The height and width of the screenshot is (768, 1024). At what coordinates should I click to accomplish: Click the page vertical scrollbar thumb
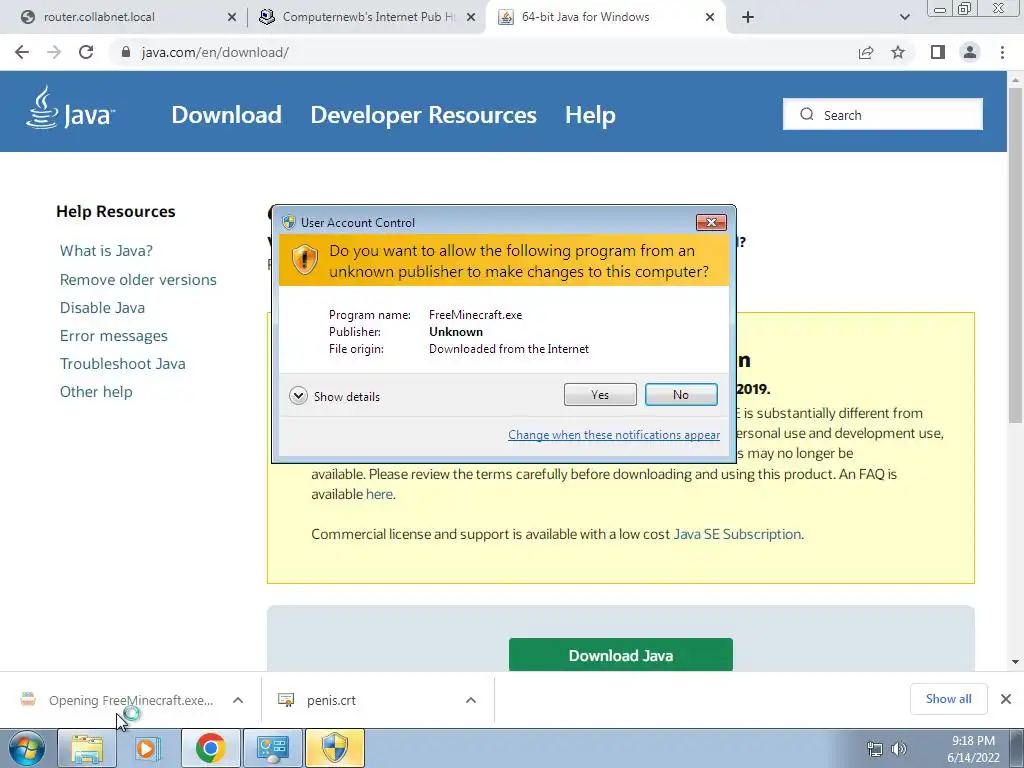(x=1015, y=255)
